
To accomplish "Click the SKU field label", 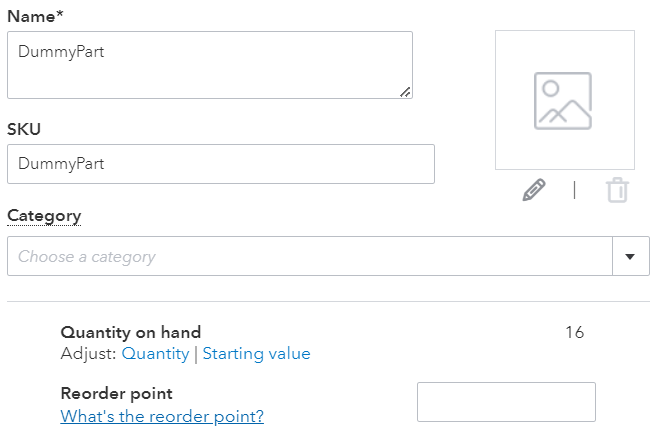I will pyautogui.click(x=24, y=129).
